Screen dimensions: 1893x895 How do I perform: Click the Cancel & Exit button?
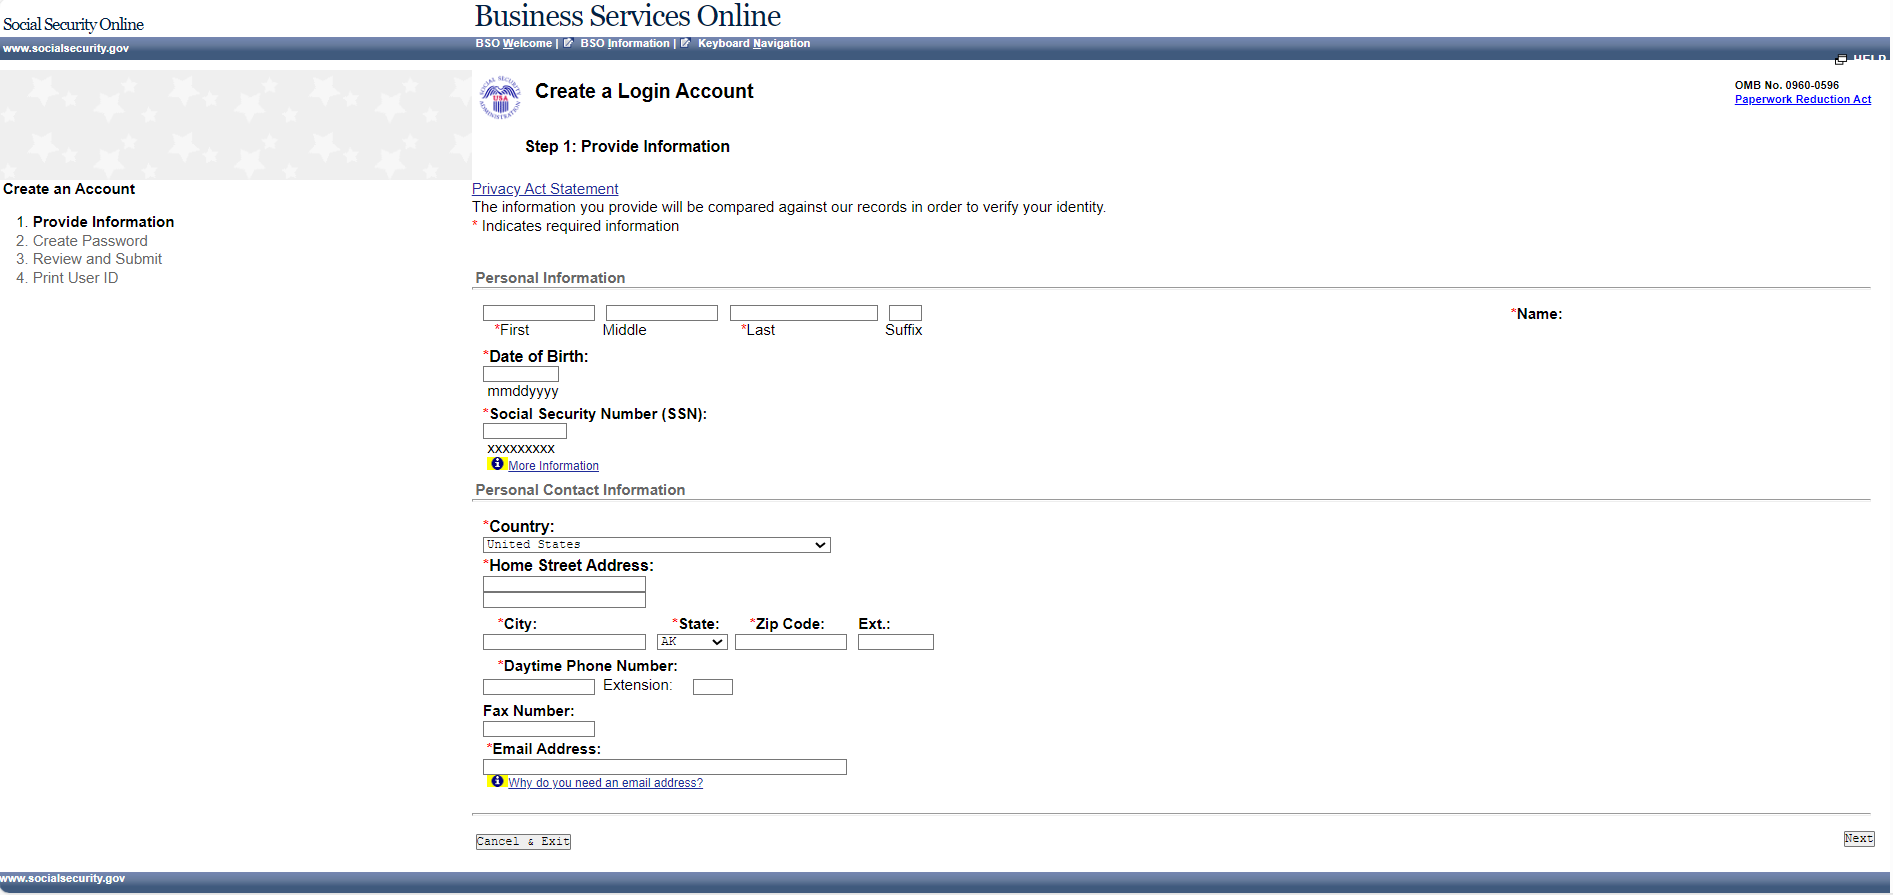(523, 842)
